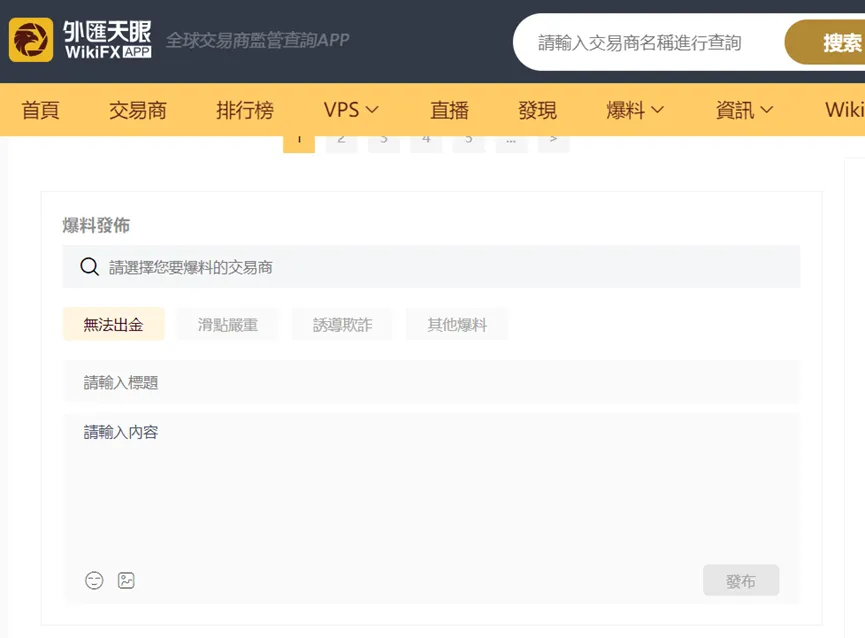Click the 請選擇您要爆料的交易商 field
865x638 pixels.
(x=431, y=267)
